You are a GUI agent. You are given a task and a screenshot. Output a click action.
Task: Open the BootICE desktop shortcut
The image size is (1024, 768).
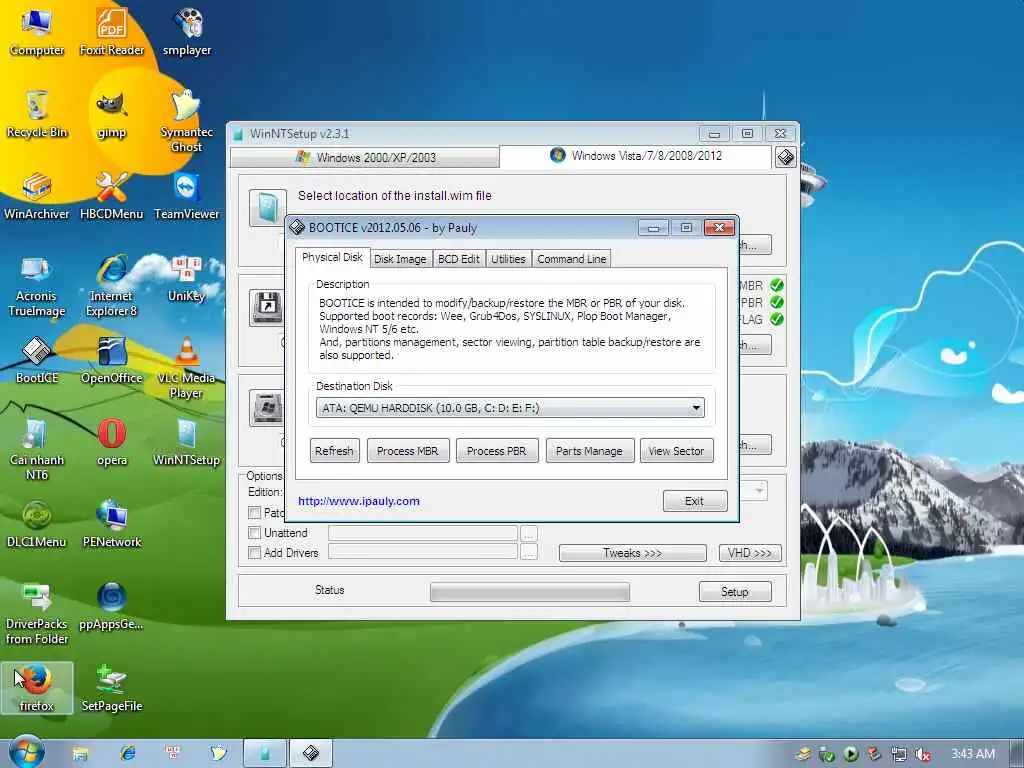click(37, 360)
